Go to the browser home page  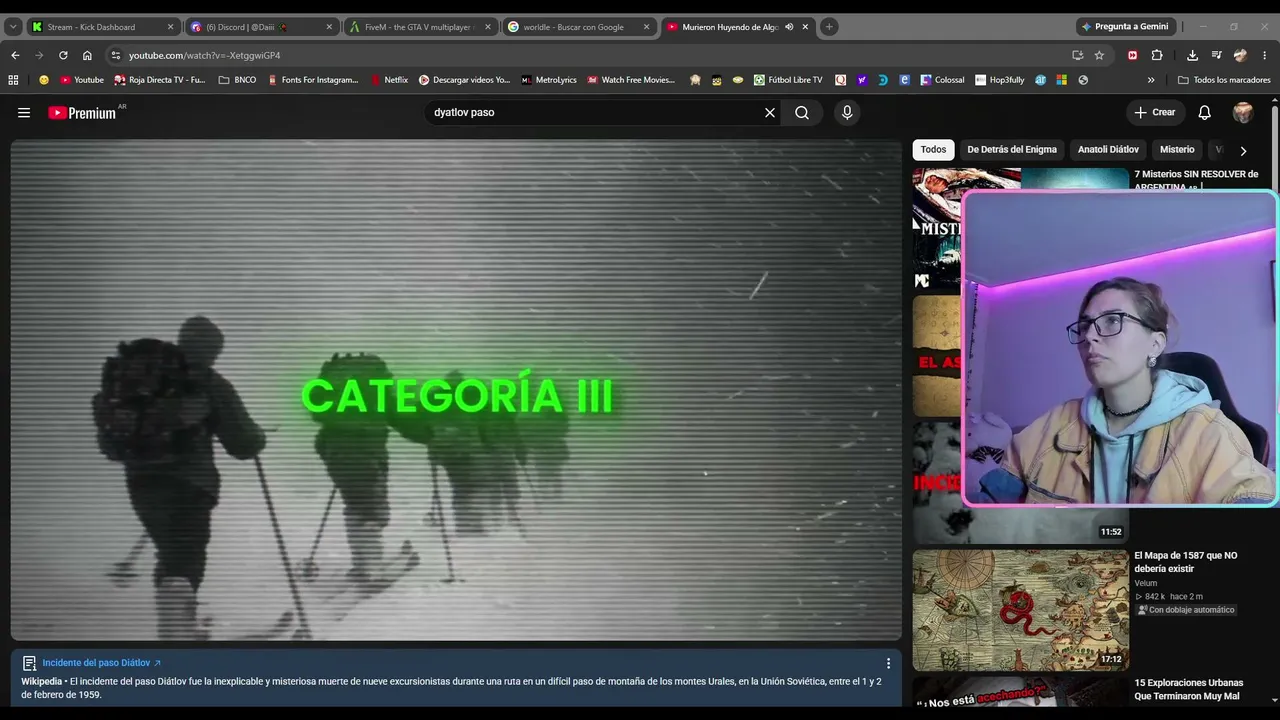pos(87,55)
